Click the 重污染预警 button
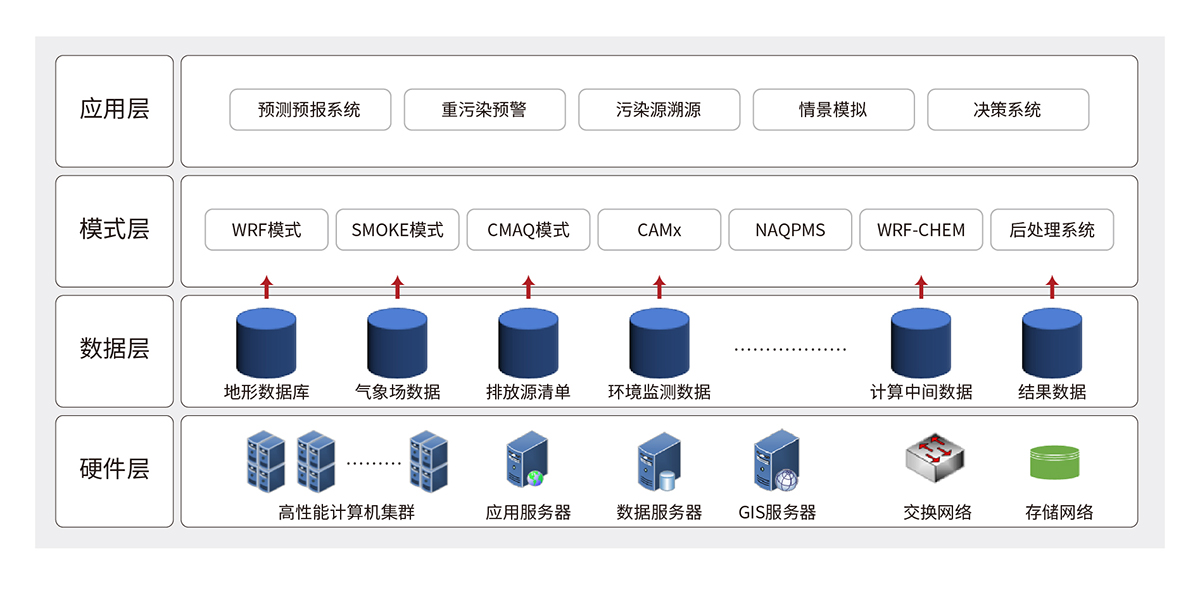 click(484, 110)
